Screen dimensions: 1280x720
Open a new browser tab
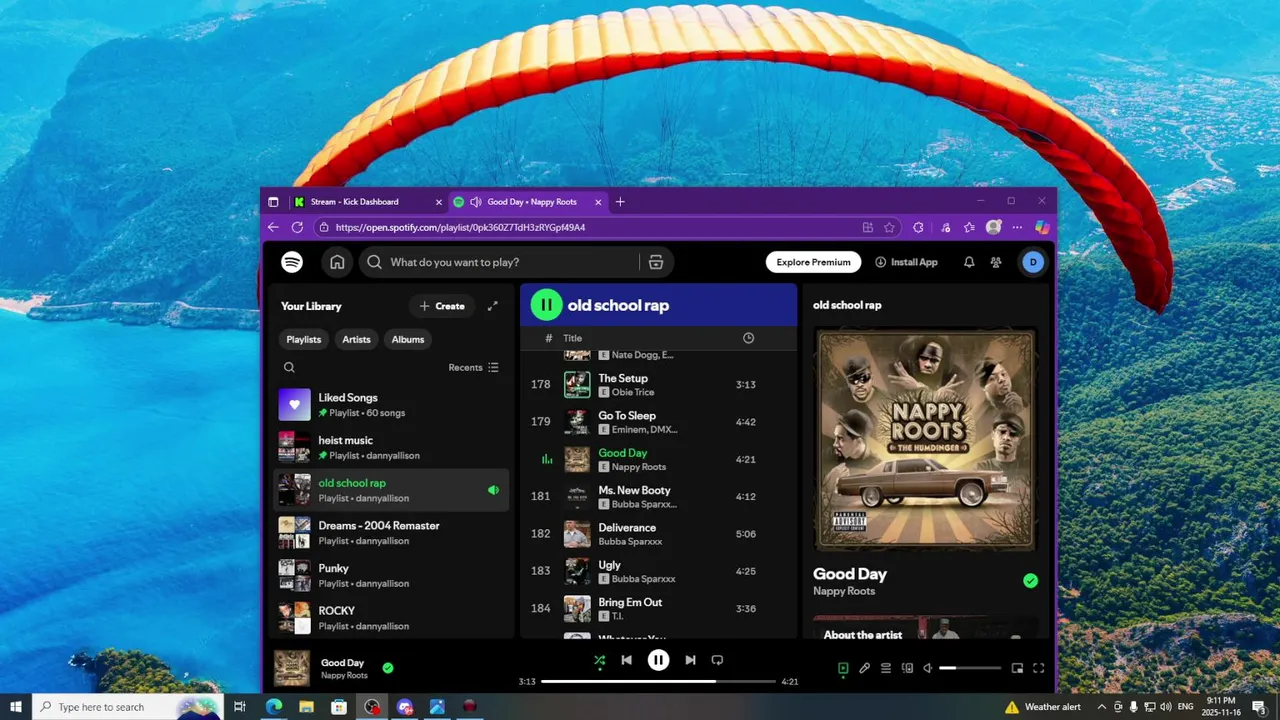[620, 201]
